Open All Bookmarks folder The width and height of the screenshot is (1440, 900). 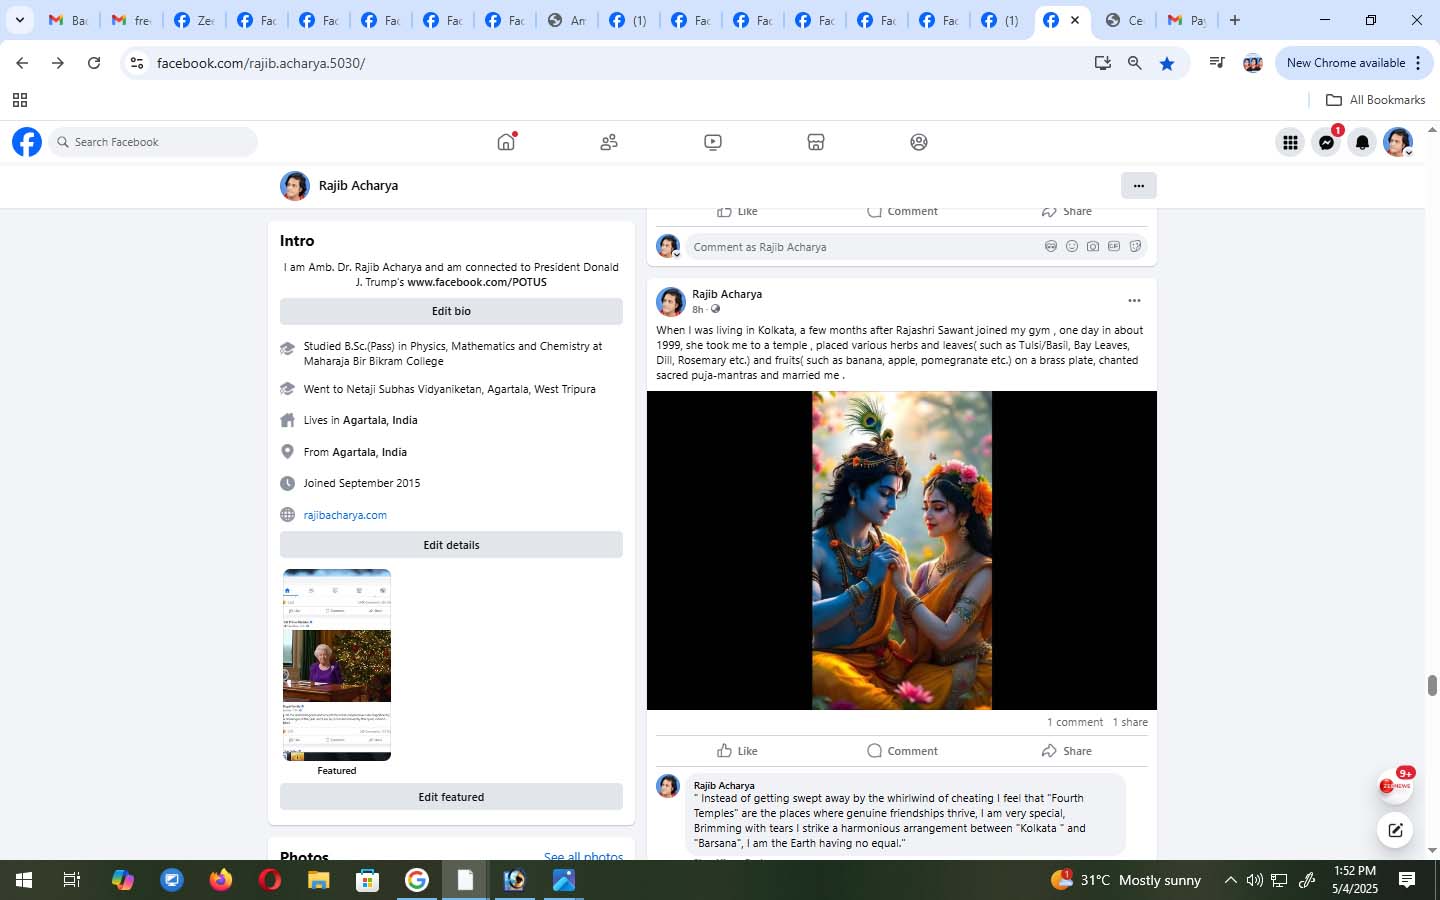click(1375, 100)
